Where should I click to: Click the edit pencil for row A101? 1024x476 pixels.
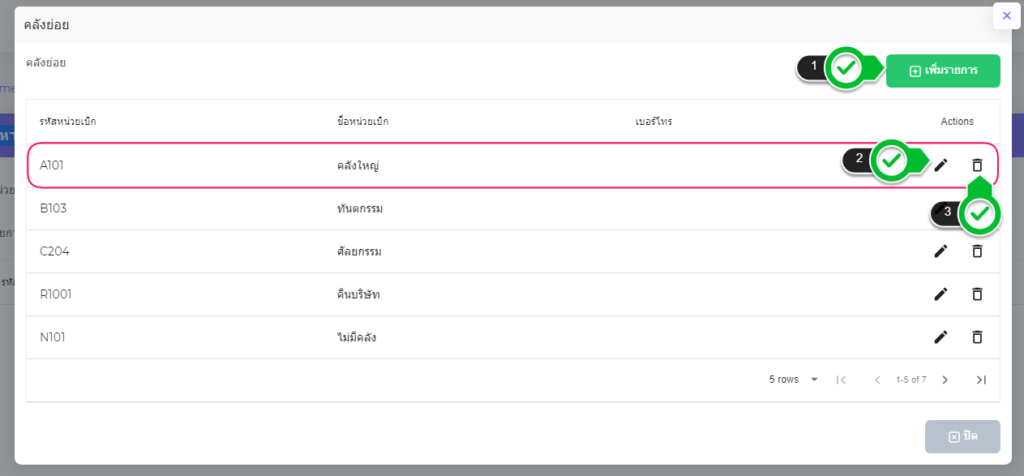pos(940,165)
